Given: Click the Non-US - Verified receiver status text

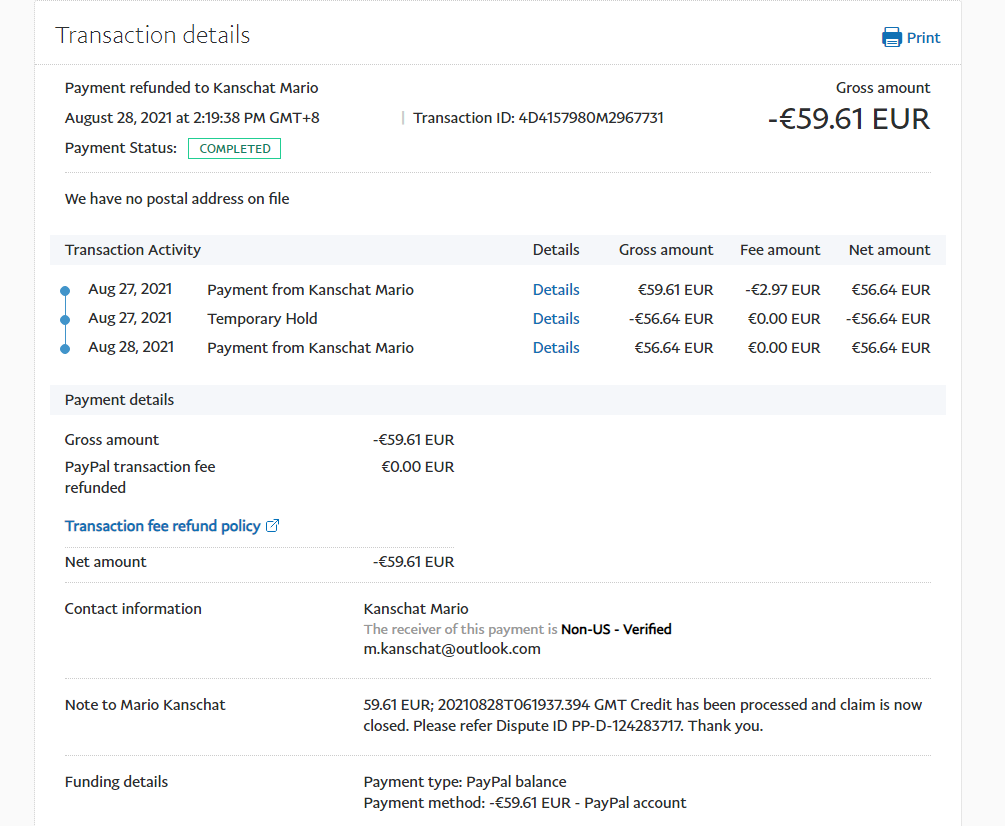Looking at the screenshot, I should 616,630.
